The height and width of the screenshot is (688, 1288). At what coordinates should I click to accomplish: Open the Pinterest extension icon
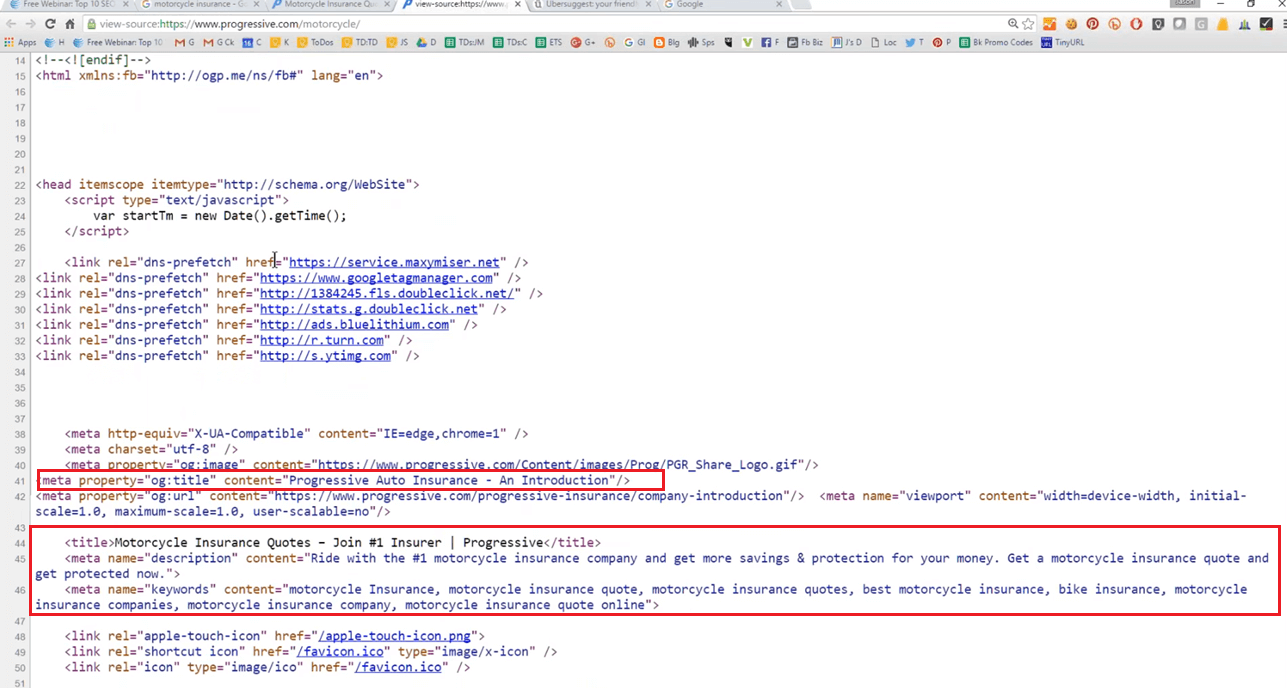coord(1092,24)
